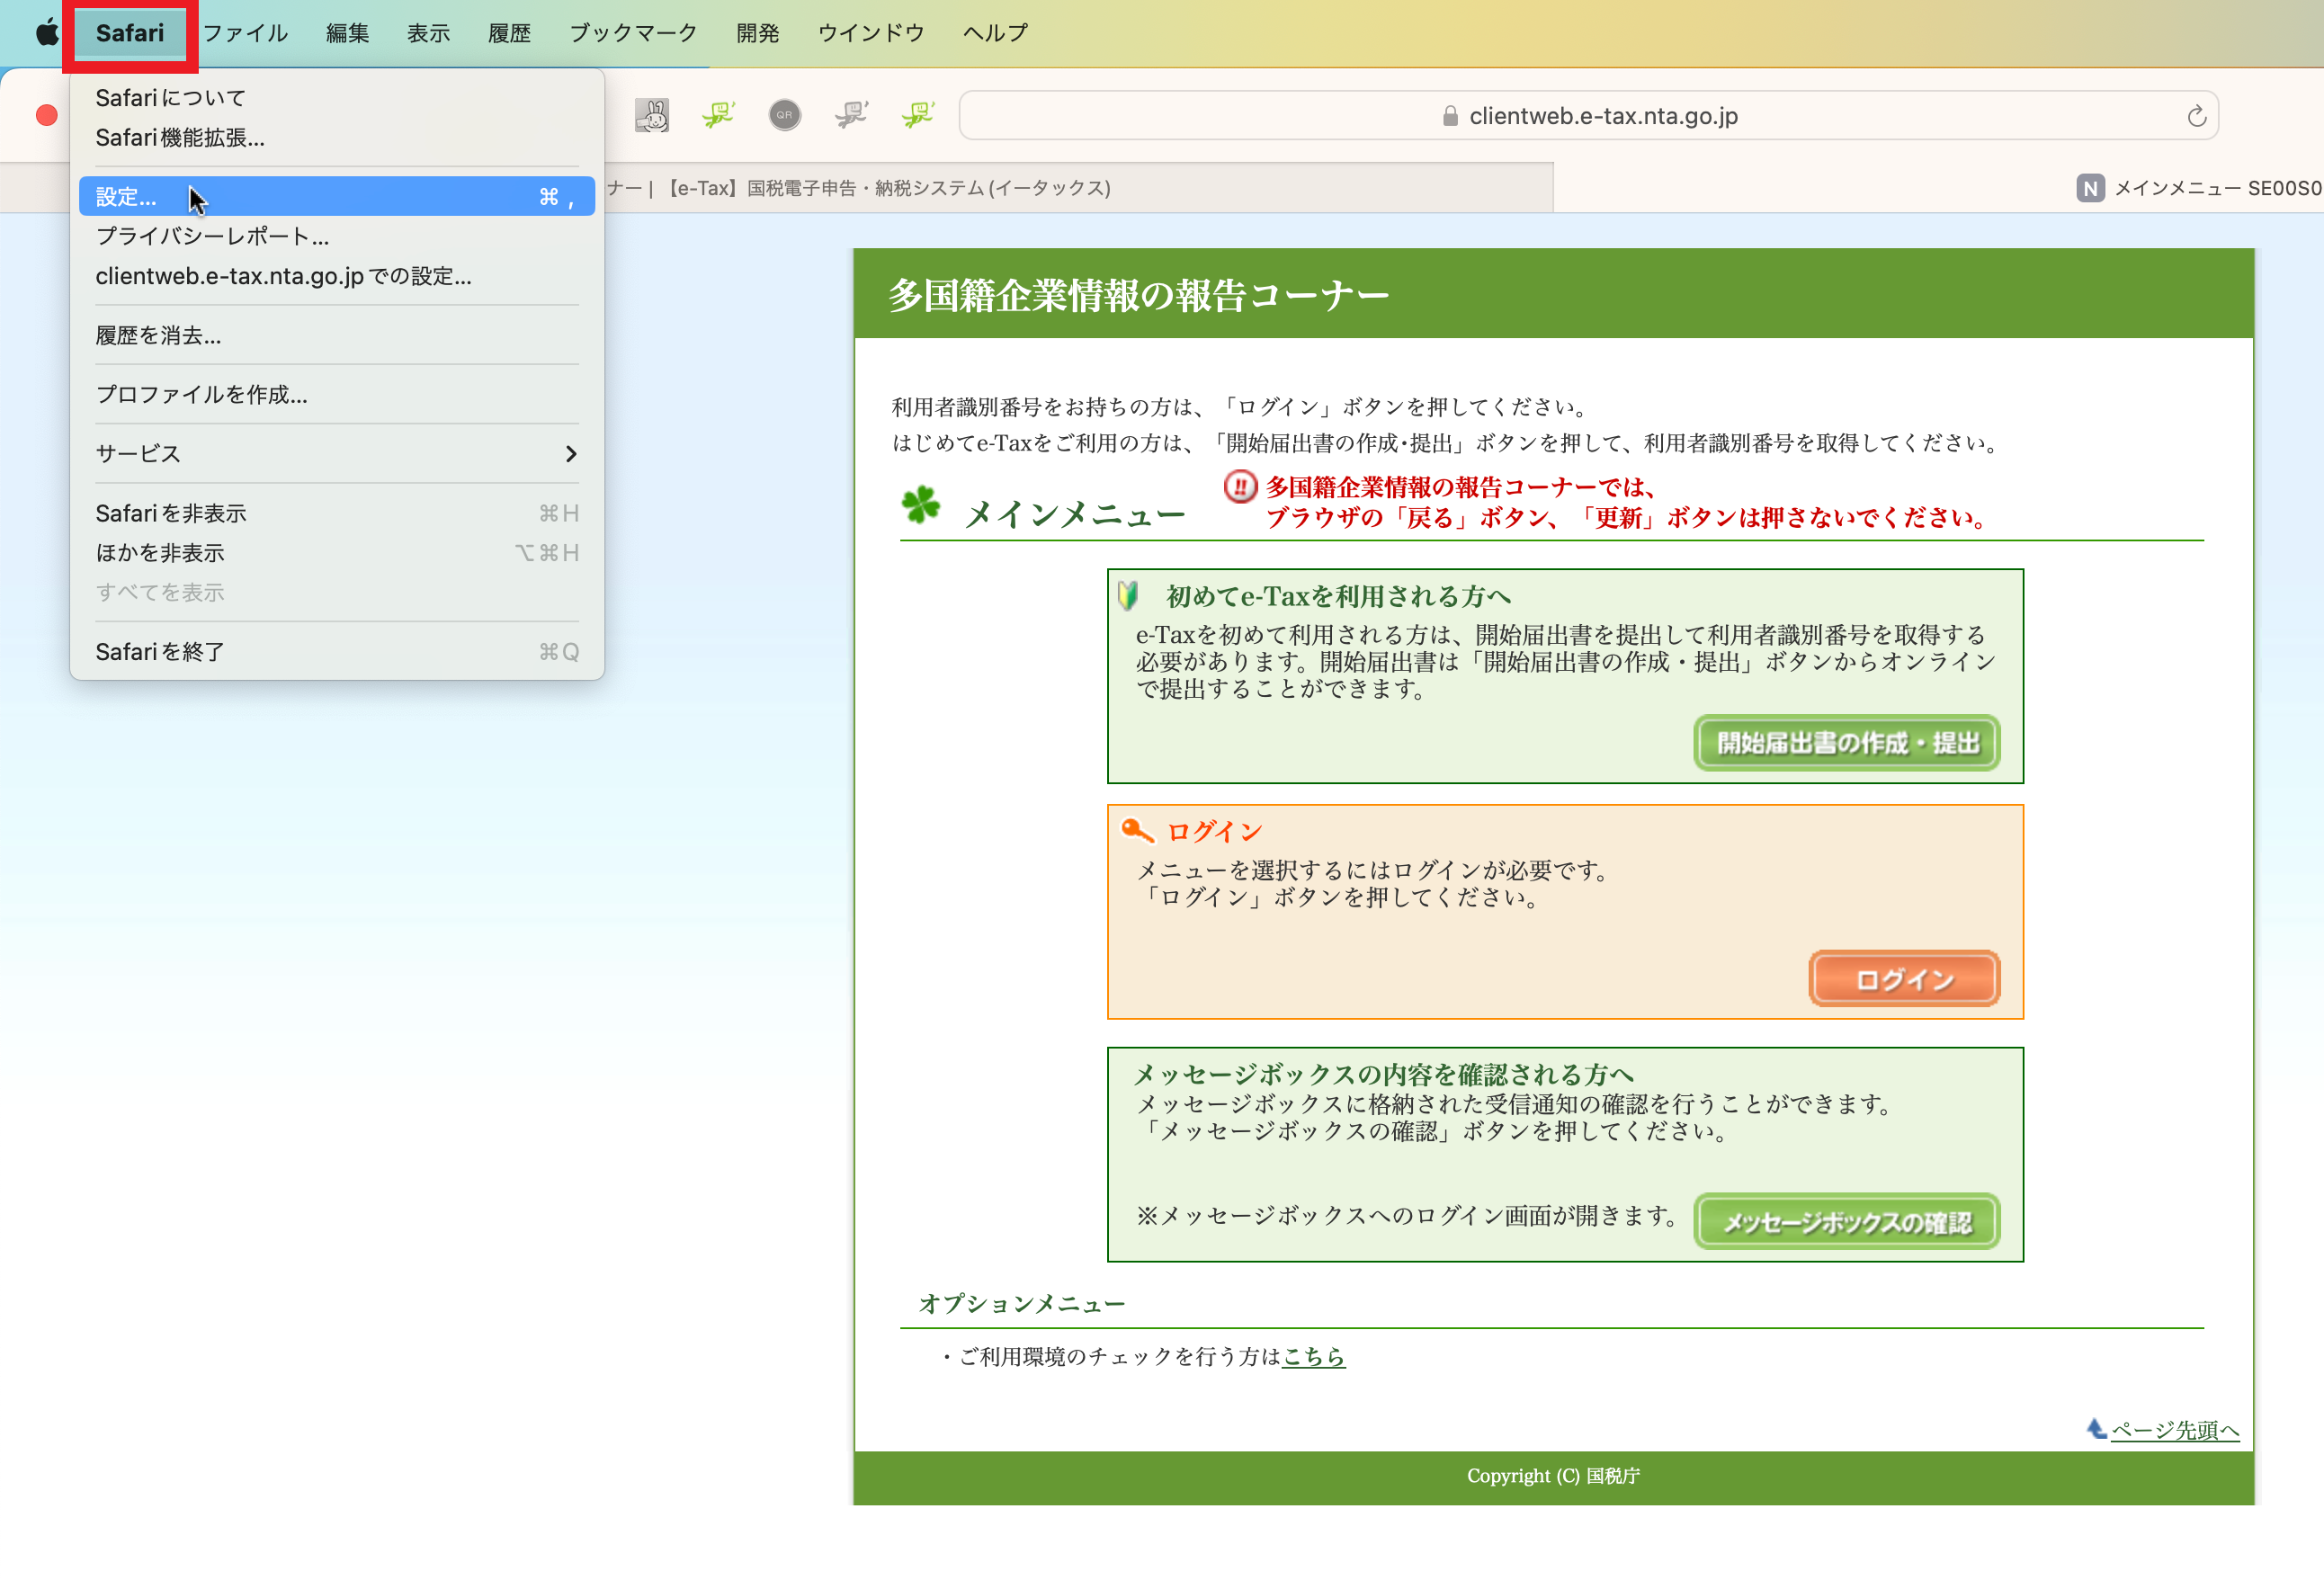Open the Apple menu
The width and height of the screenshot is (2324, 1580).
tap(46, 33)
